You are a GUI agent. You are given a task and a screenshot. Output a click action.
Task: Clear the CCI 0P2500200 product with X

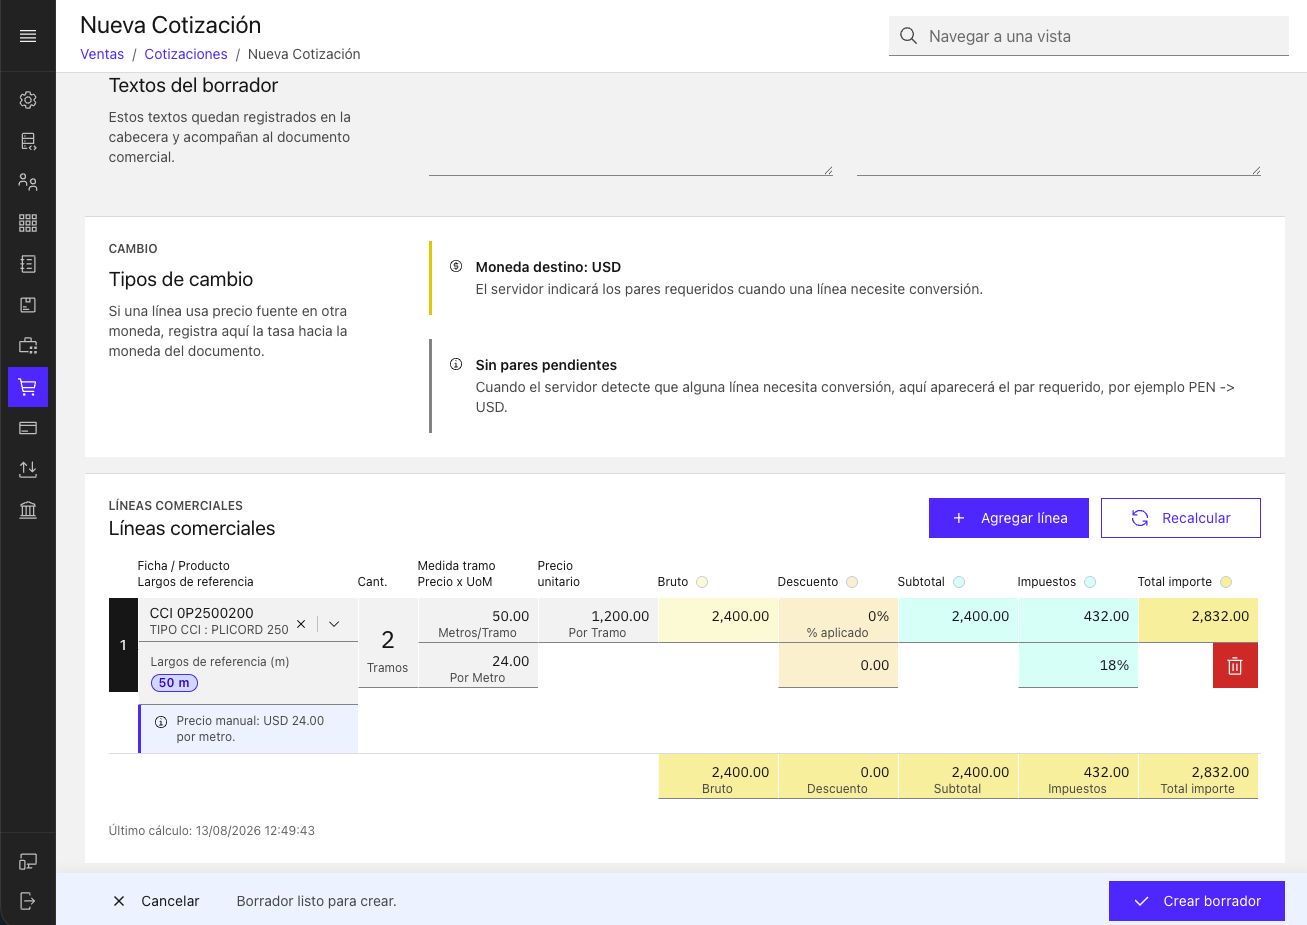click(x=301, y=623)
